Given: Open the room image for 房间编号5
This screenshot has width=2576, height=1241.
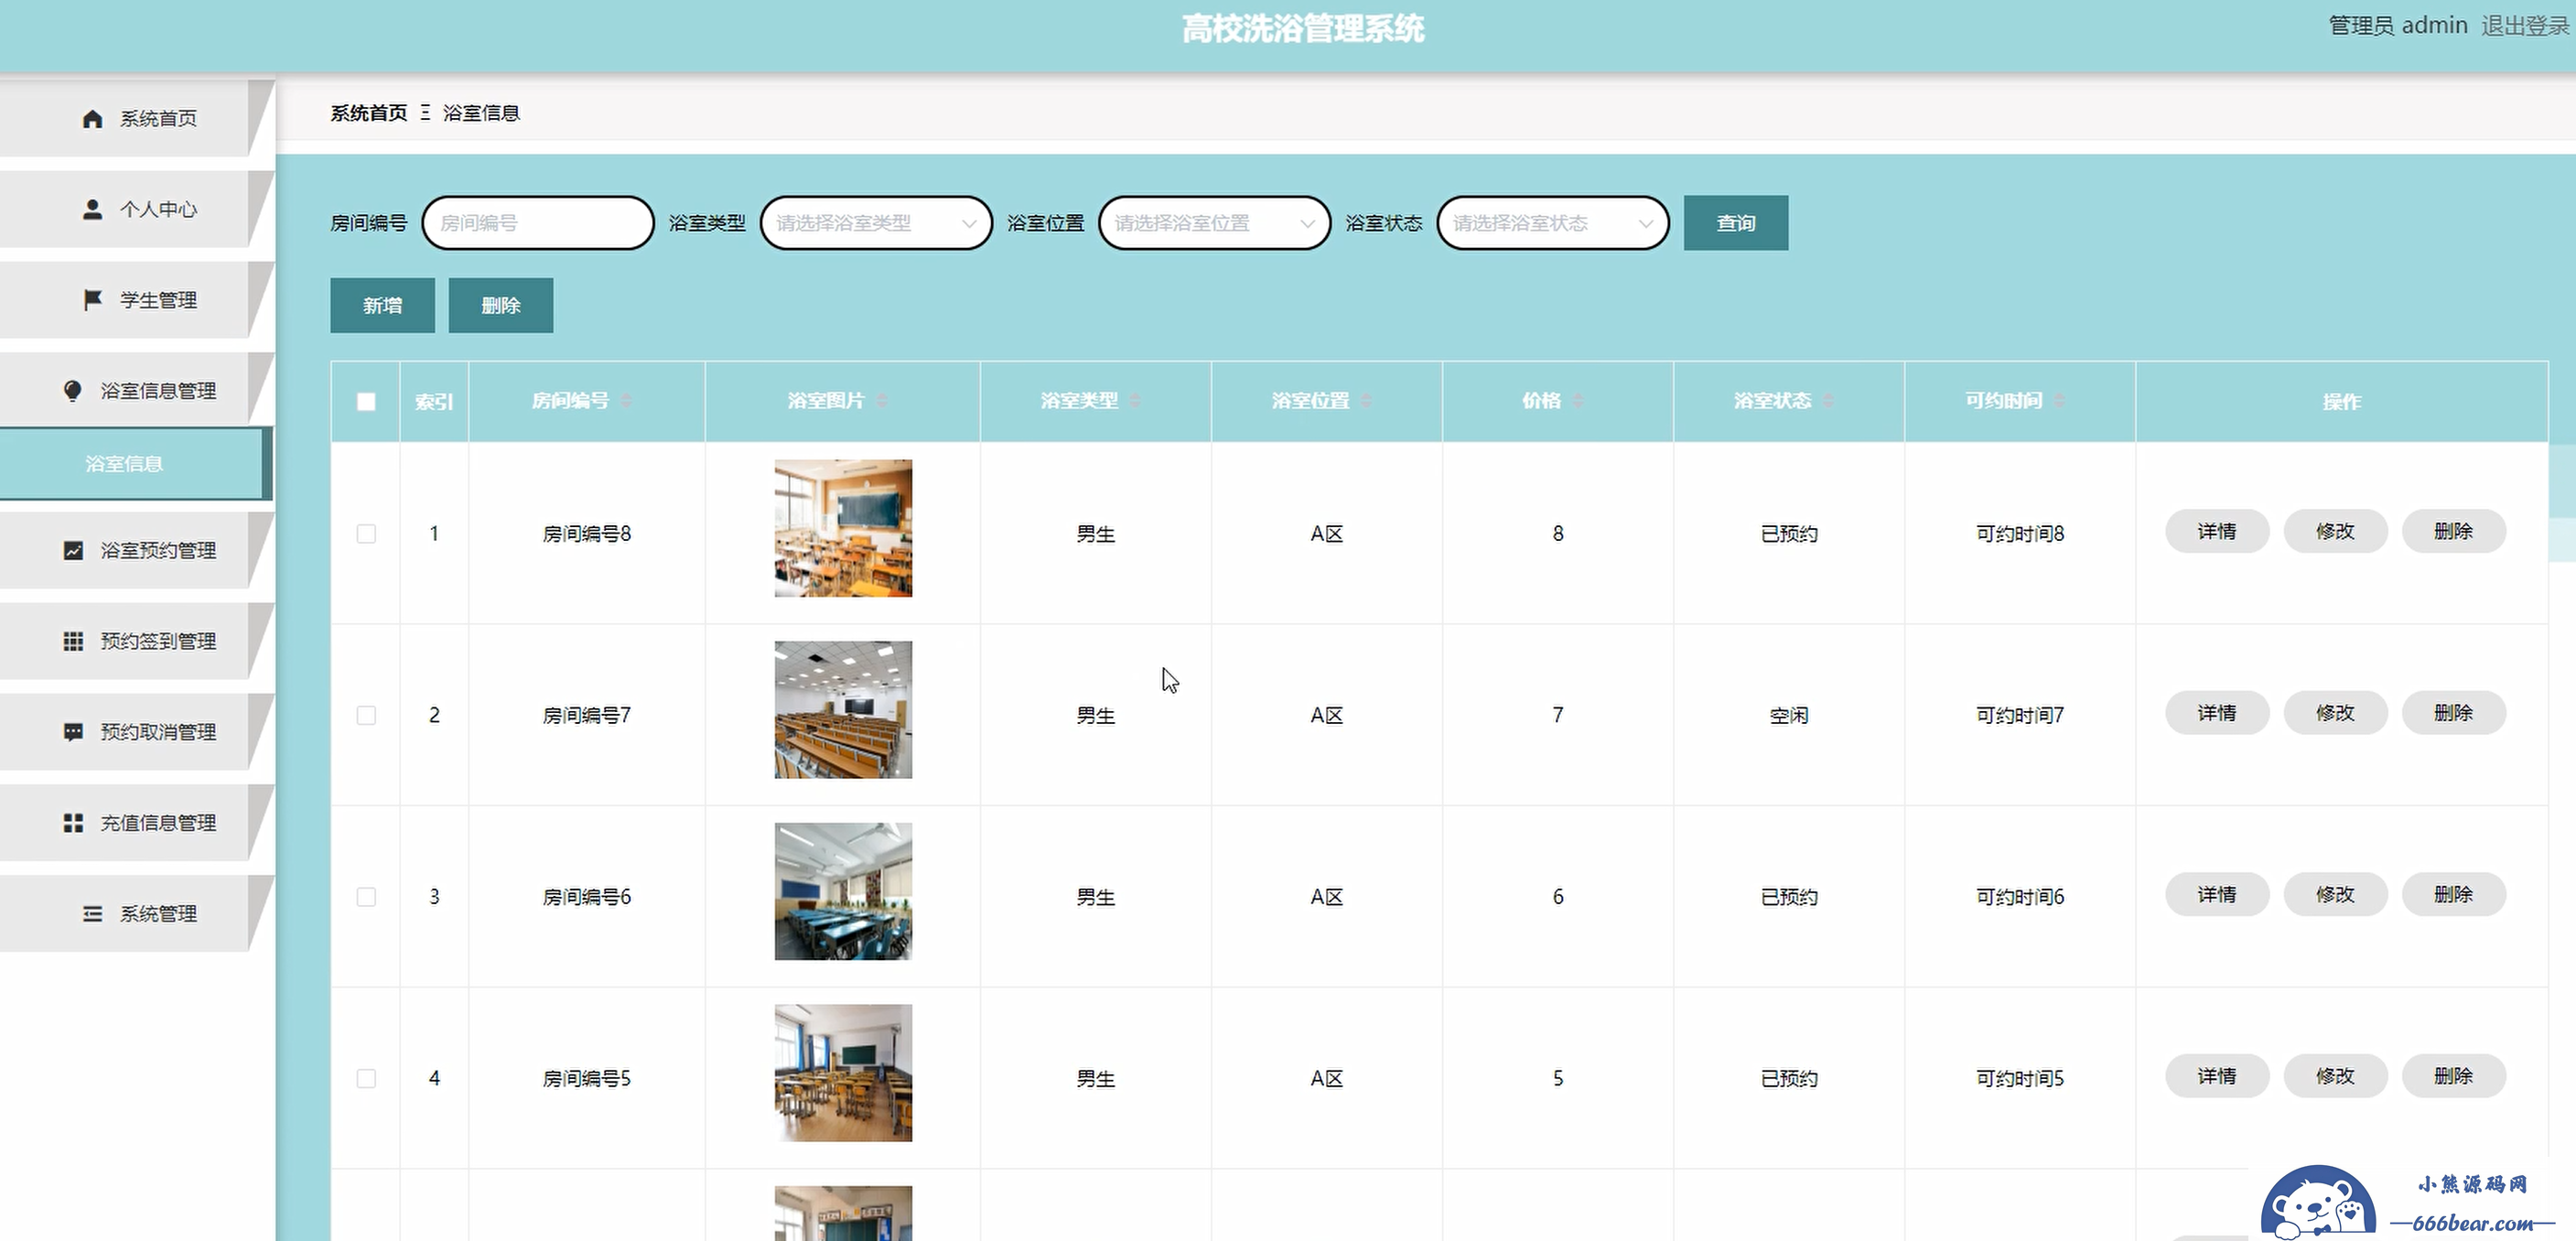Looking at the screenshot, I should point(843,1073).
